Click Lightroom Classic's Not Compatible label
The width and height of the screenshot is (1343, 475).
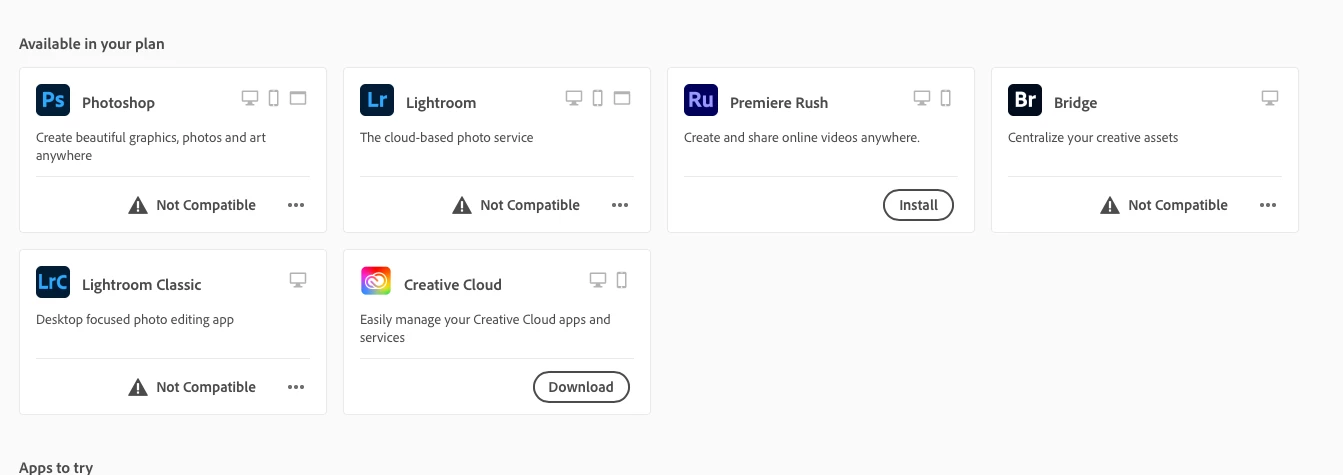coord(206,387)
